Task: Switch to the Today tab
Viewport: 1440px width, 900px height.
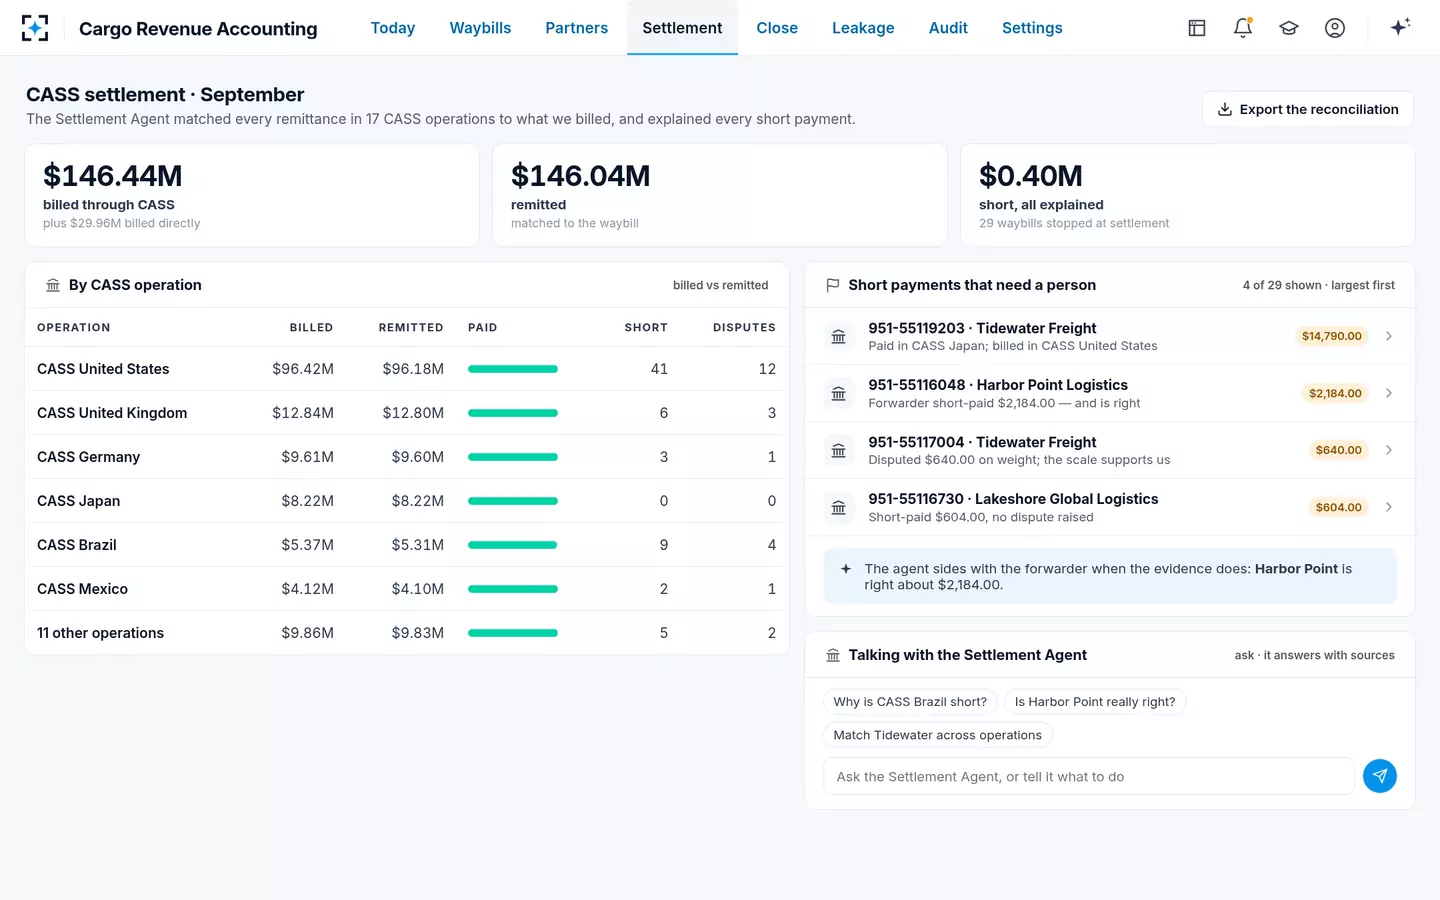Action: (x=393, y=28)
